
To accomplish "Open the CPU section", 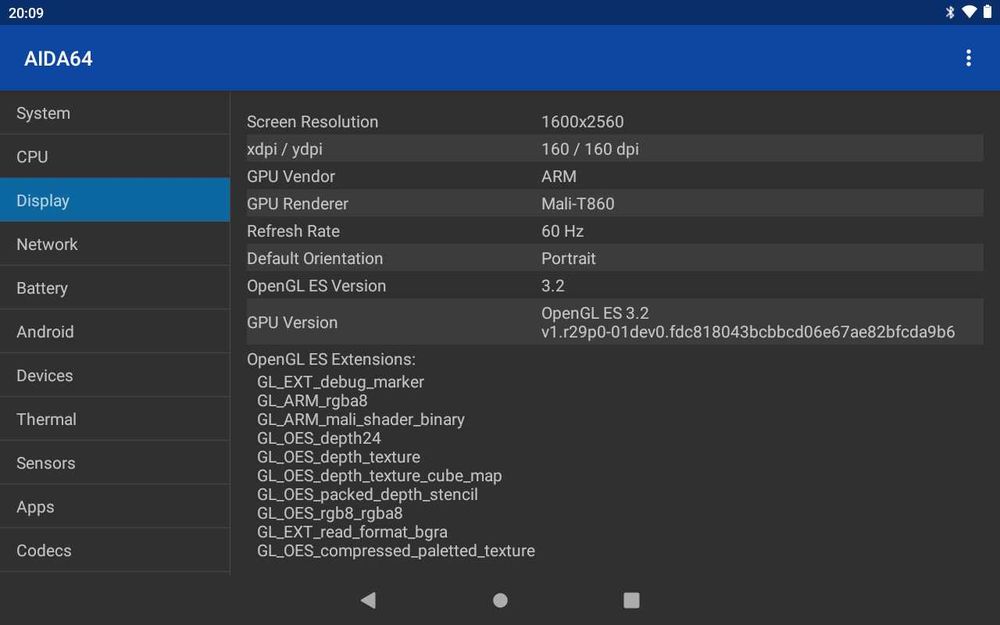I will tap(115, 156).
